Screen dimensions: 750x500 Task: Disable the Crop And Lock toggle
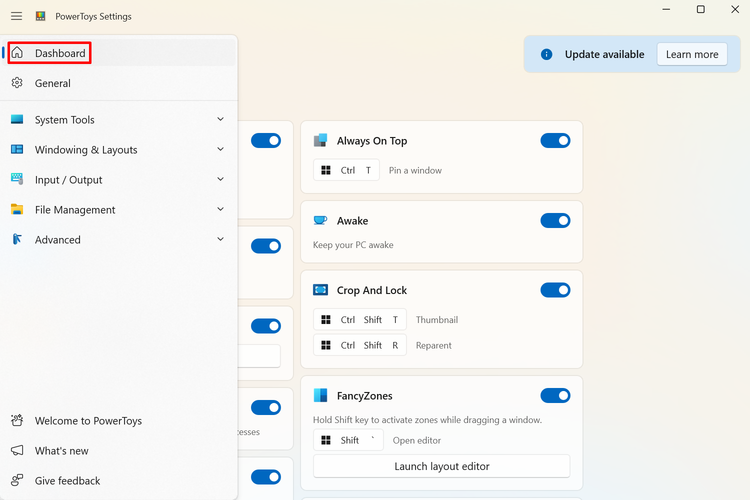[555, 290]
